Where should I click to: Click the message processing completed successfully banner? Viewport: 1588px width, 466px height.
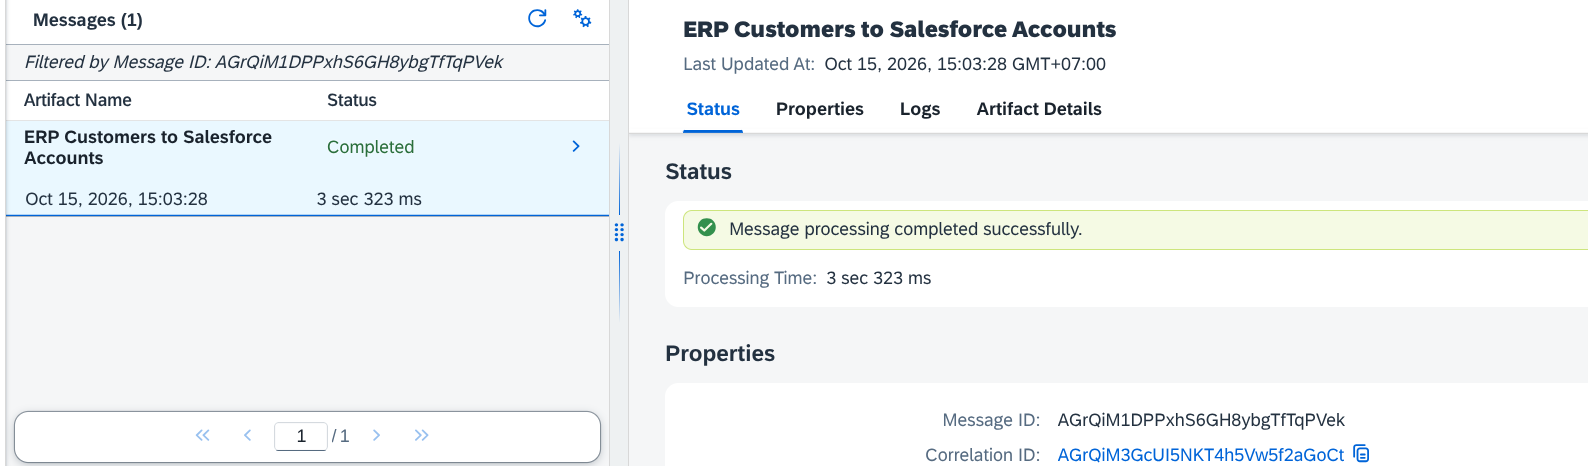tap(1135, 229)
